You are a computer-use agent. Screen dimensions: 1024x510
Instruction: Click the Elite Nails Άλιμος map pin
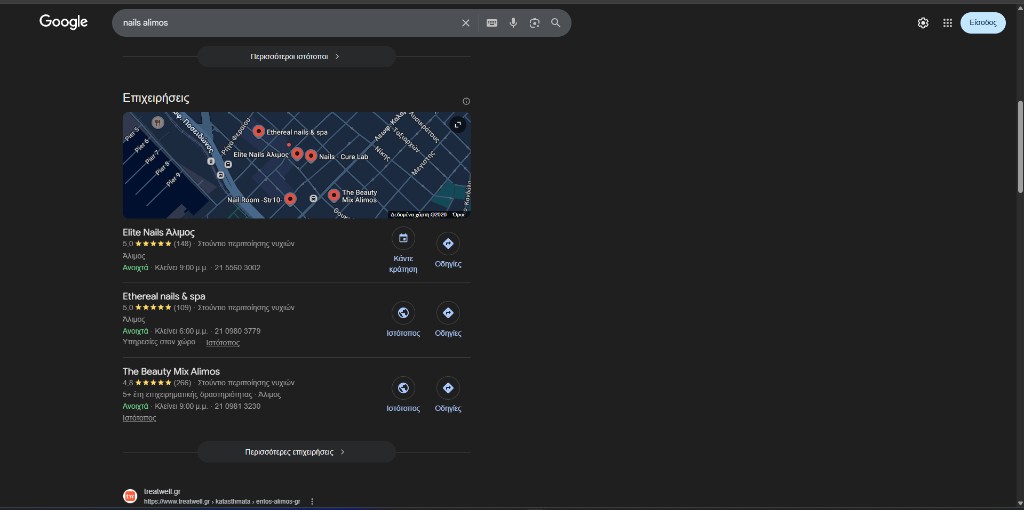[297, 153]
